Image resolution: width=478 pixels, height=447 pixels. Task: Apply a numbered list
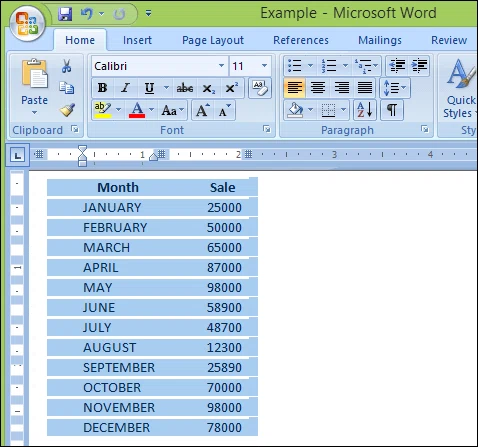coord(329,66)
